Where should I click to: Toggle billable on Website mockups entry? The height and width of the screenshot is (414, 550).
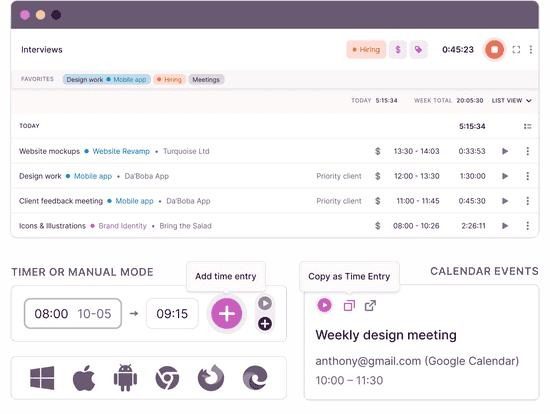point(377,151)
